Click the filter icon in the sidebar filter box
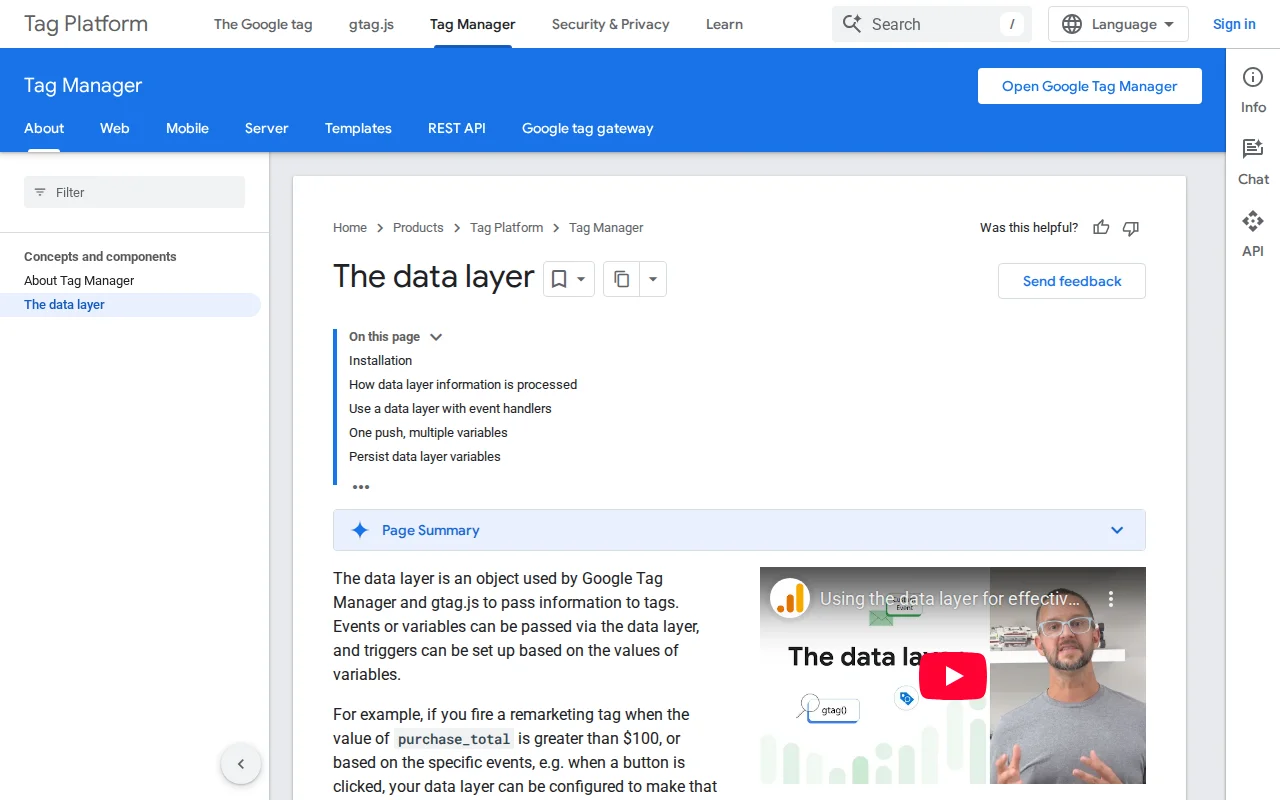1280x800 pixels. (x=39, y=192)
